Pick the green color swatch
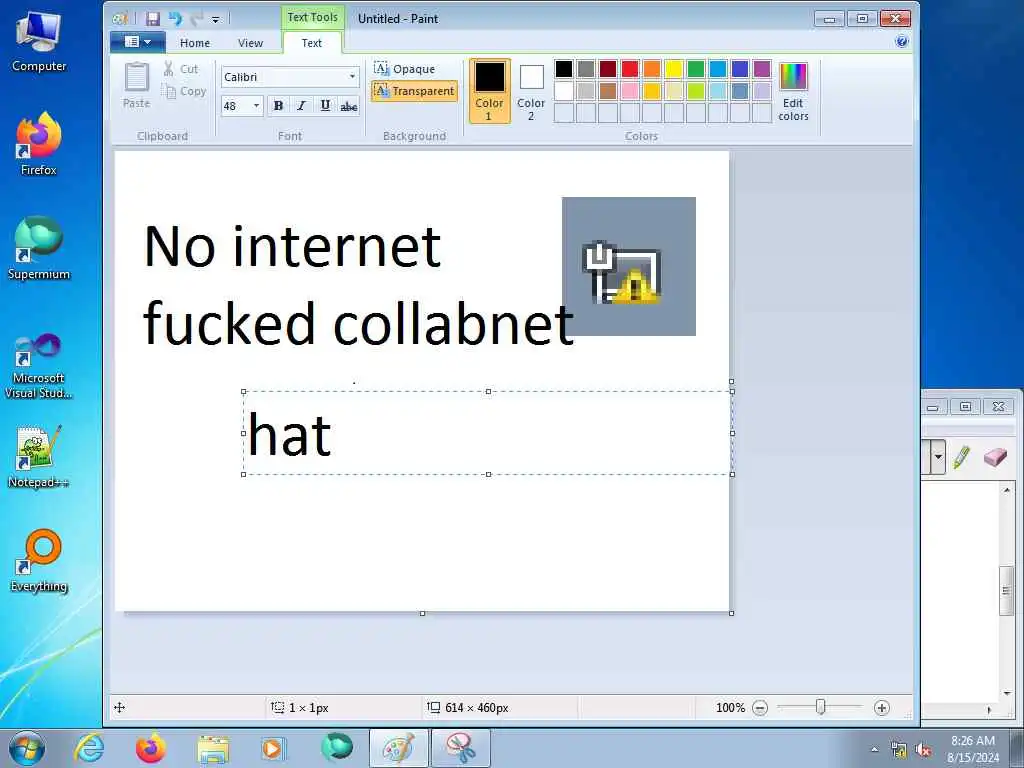The width and height of the screenshot is (1024, 768). [x=696, y=69]
